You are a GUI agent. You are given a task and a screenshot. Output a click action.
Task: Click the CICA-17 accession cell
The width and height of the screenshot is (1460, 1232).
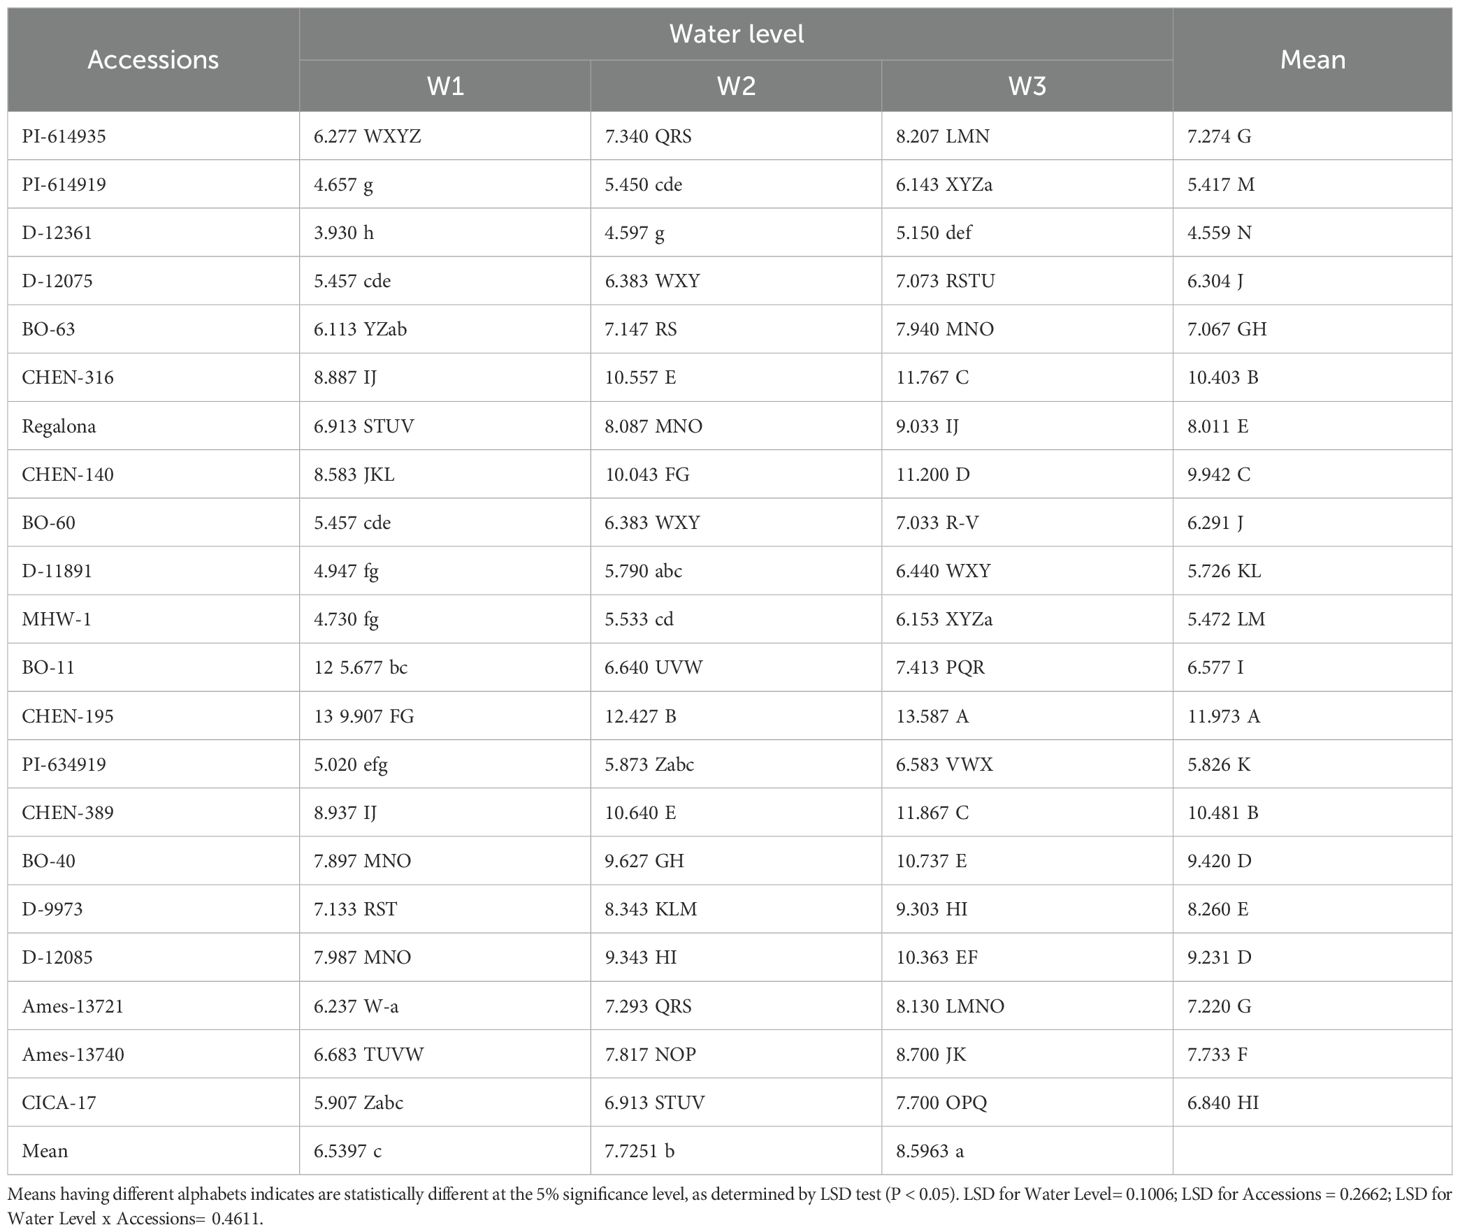pyautogui.click(x=59, y=1103)
